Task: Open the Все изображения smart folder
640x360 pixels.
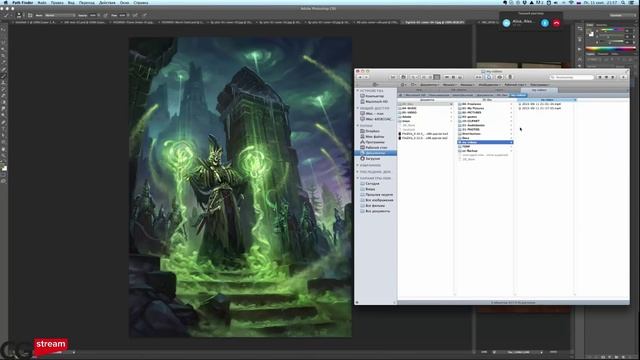Action: (379, 200)
